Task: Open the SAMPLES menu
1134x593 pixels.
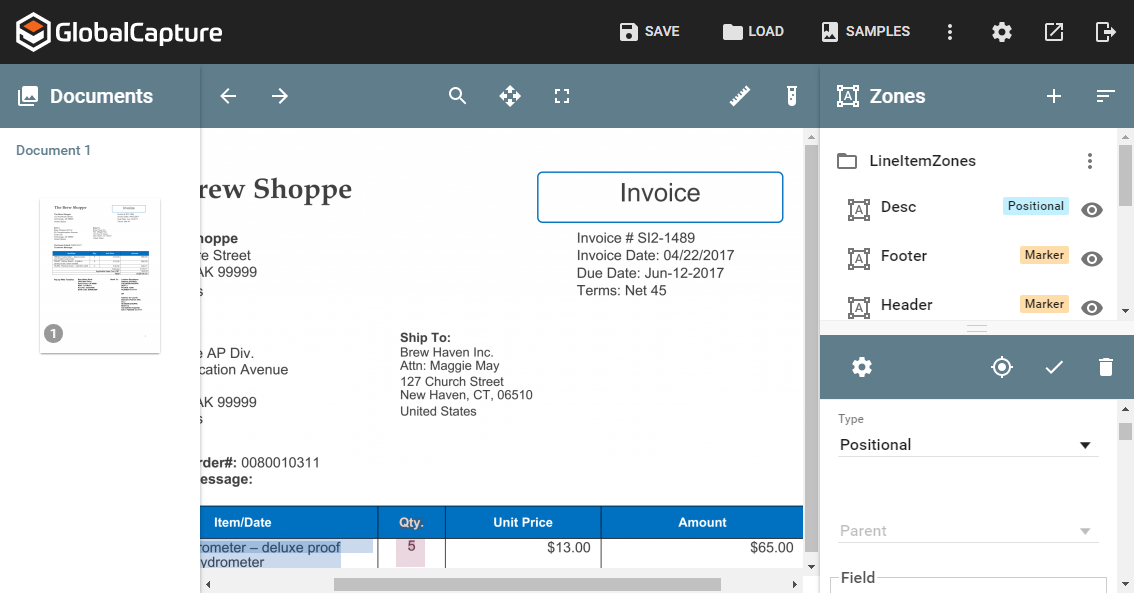Action: click(864, 31)
